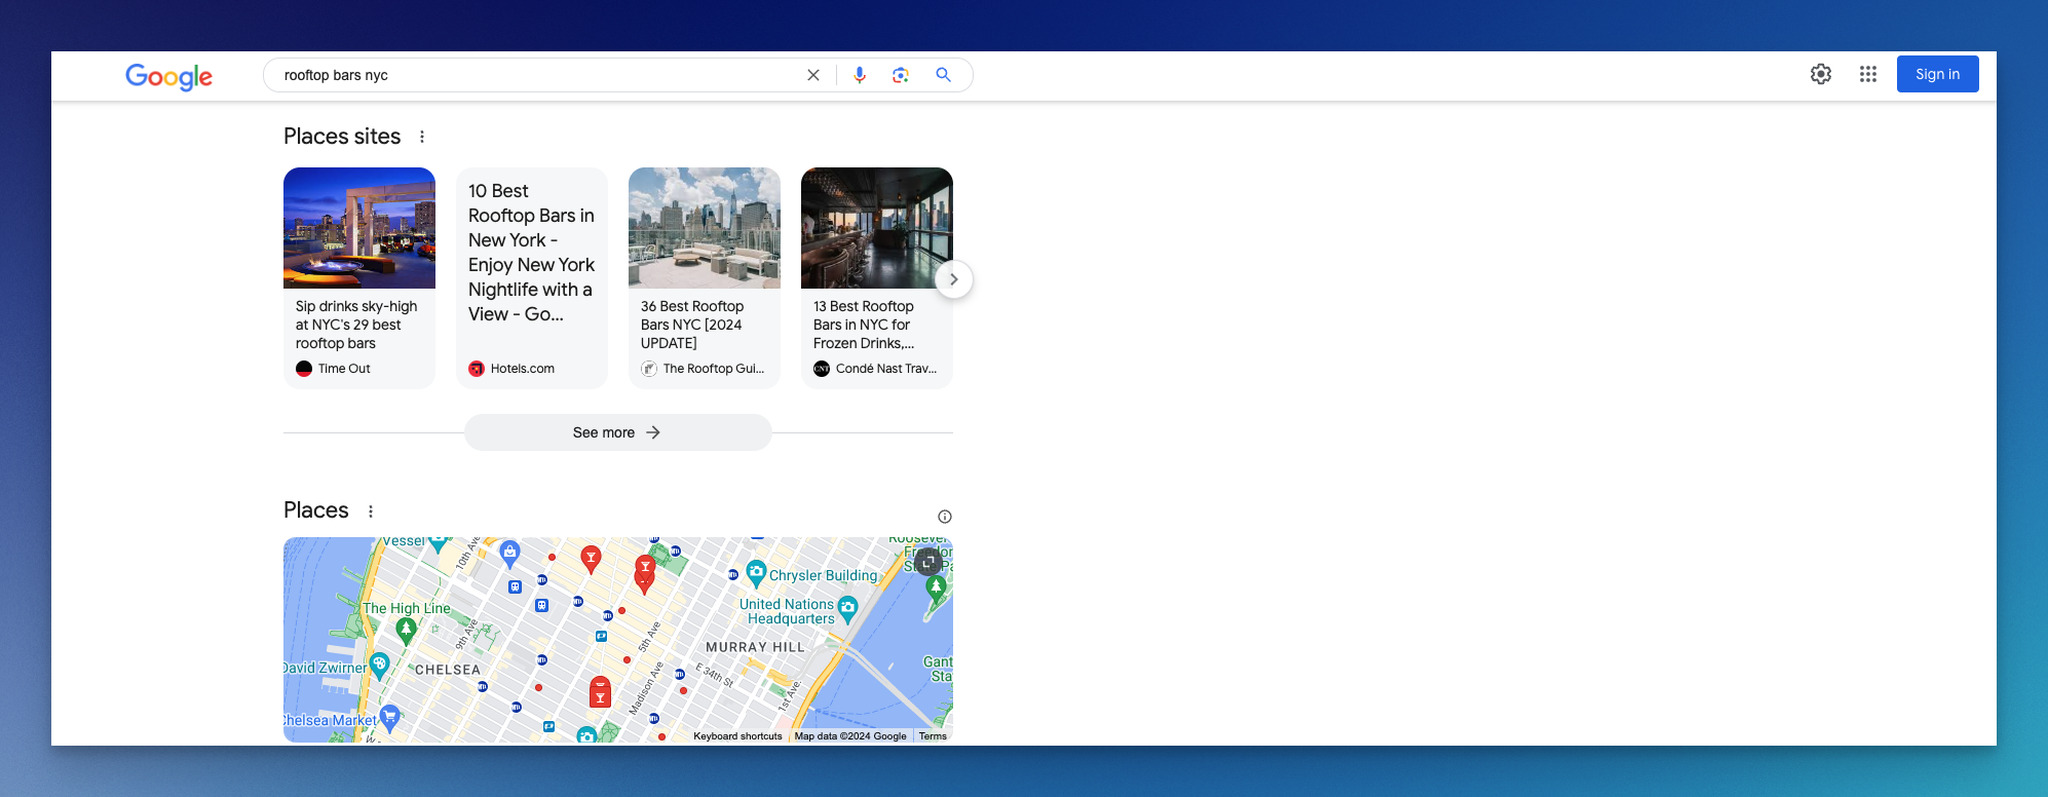Open Time Out rooftop bars card image
Image resolution: width=2048 pixels, height=797 pixels.
(359, 228)
